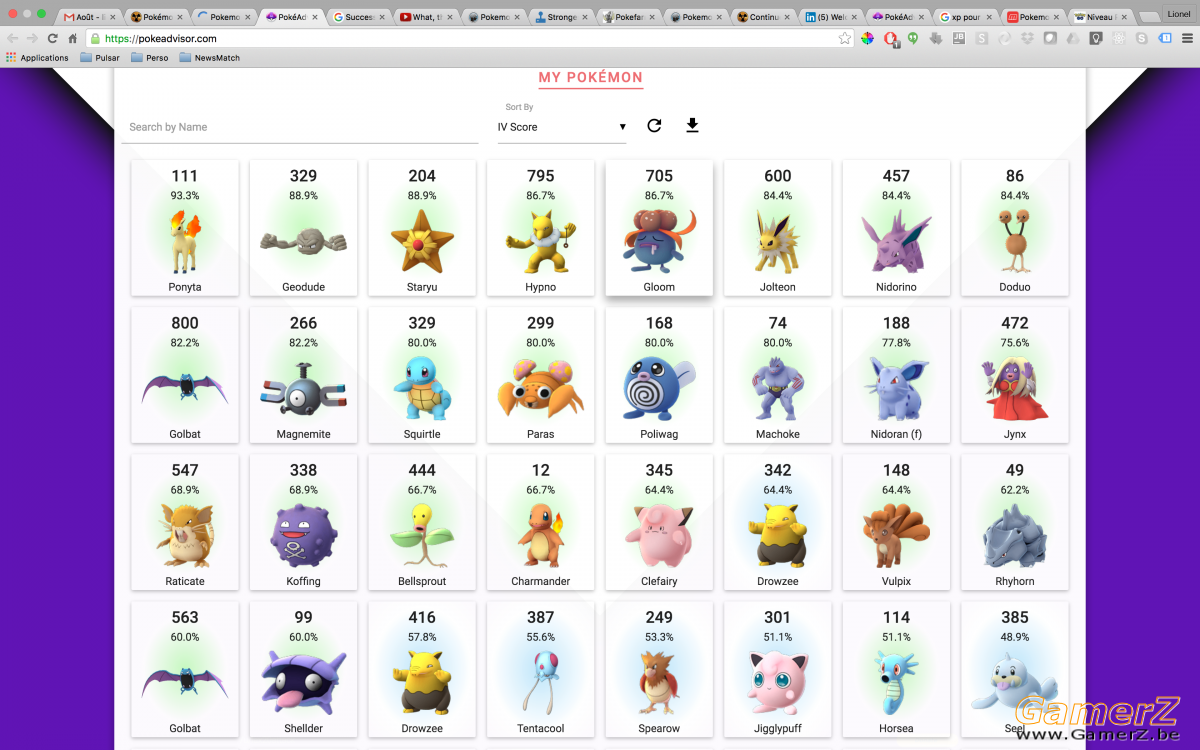Open the Doduo card
This screenshot has width=1200, height=750.
pyautogui.click(x=1015, y=228)
